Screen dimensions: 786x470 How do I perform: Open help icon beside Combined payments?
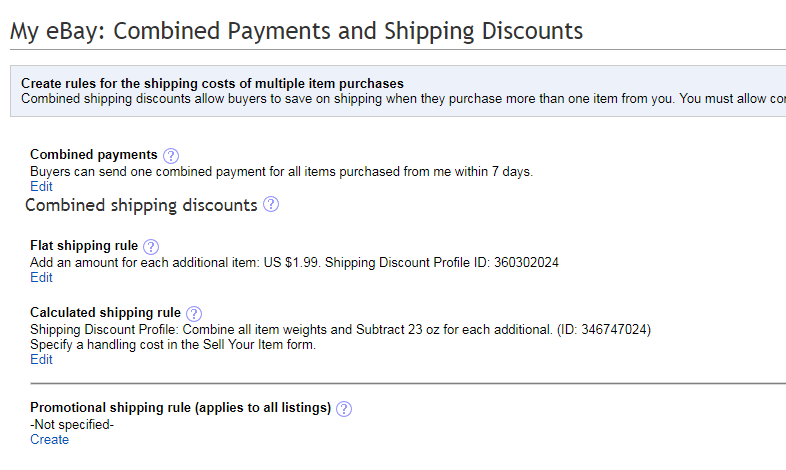point(171,156)
